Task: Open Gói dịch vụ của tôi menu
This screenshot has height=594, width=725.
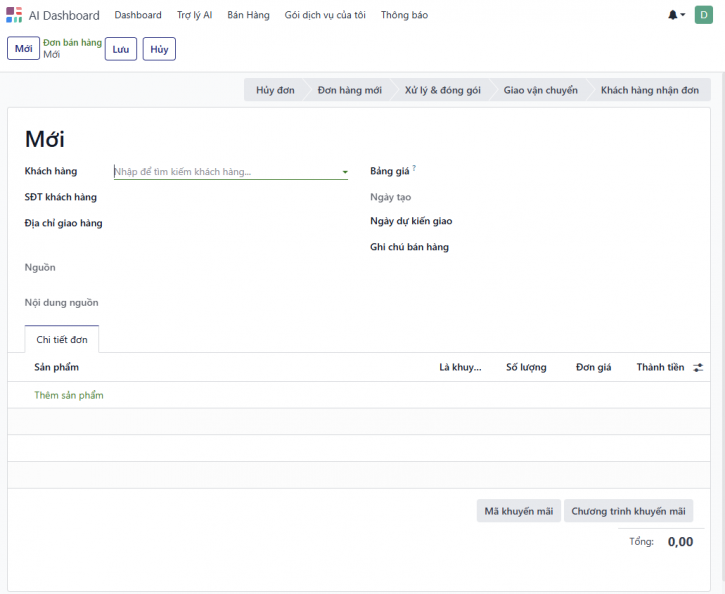Action: click(x=325, y=15)
